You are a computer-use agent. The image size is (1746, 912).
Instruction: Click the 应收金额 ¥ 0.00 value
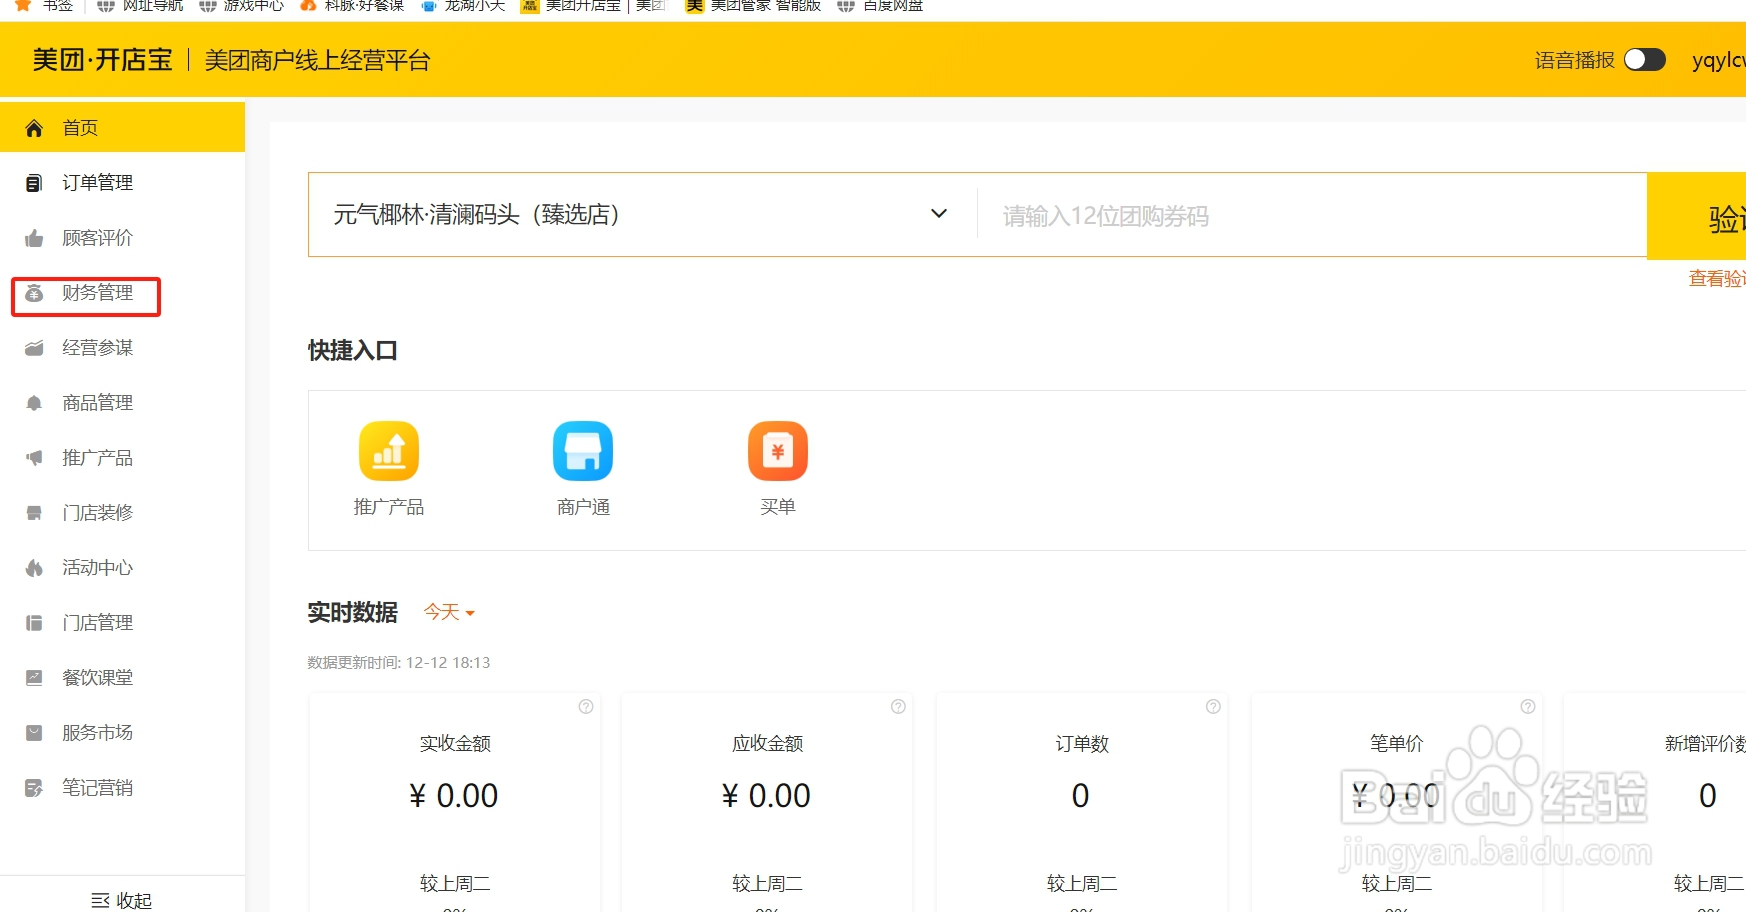pyautogui.click(x=767, y=796)
